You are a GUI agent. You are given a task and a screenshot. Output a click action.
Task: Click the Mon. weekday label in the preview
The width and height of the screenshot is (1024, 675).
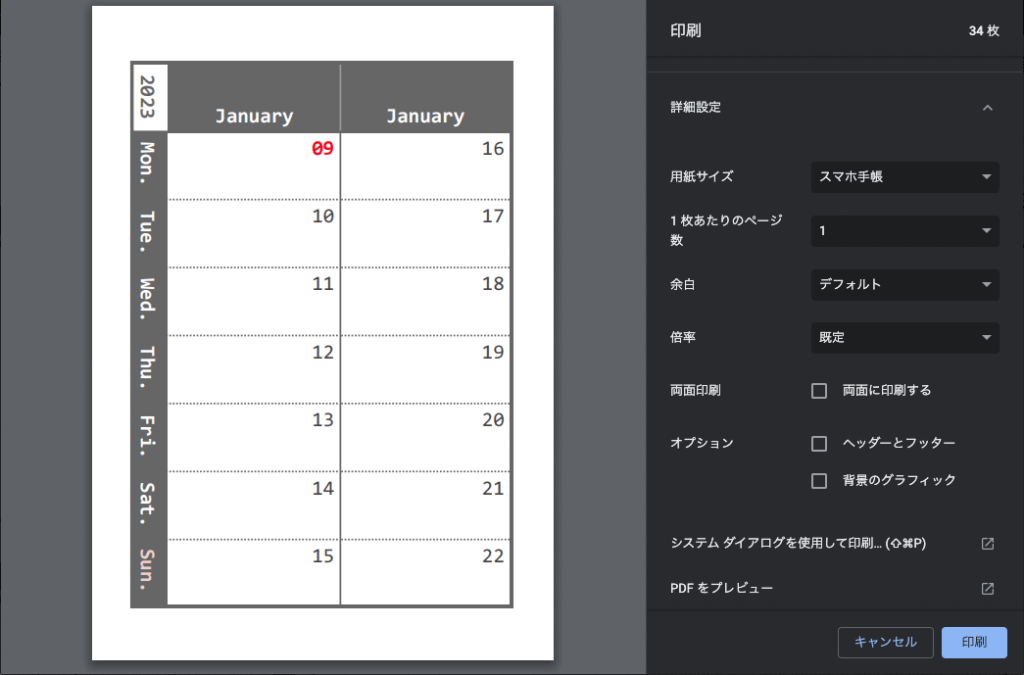[x=146, y=162]
